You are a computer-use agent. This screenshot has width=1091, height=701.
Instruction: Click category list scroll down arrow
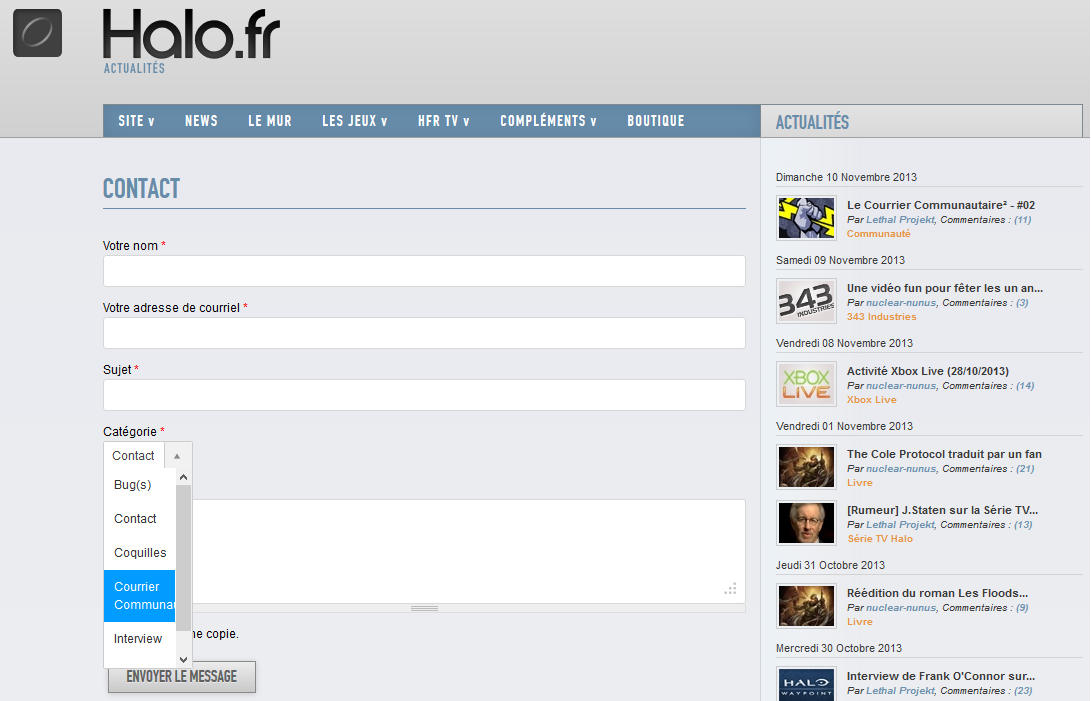click(184, 659)
